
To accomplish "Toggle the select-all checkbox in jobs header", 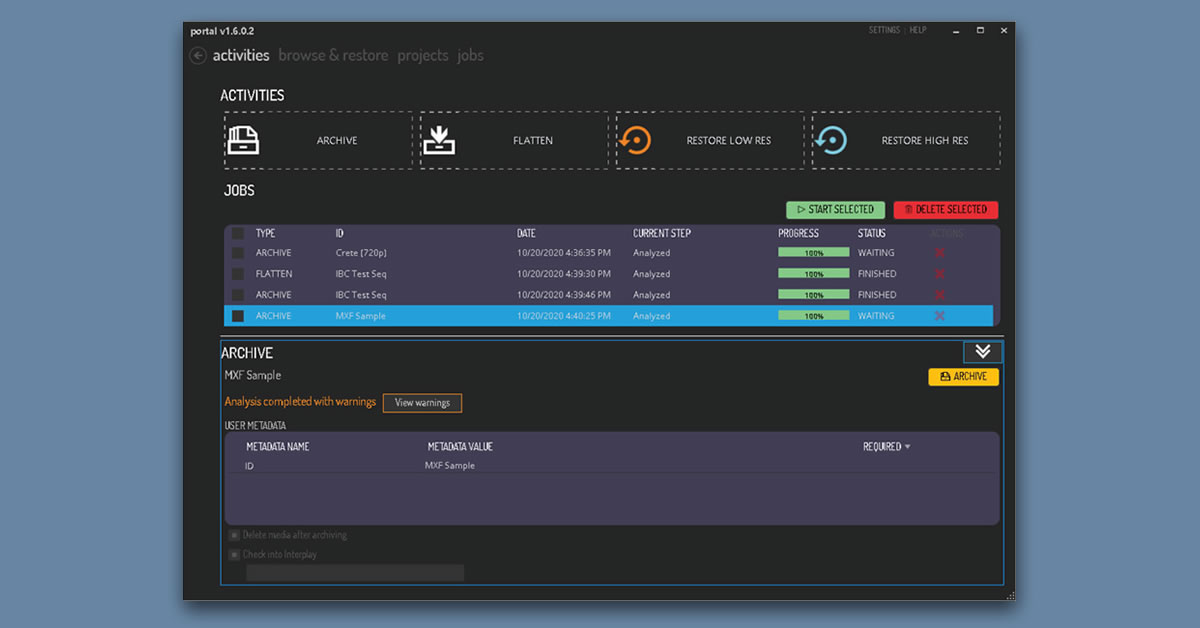I will pos(238,233).
